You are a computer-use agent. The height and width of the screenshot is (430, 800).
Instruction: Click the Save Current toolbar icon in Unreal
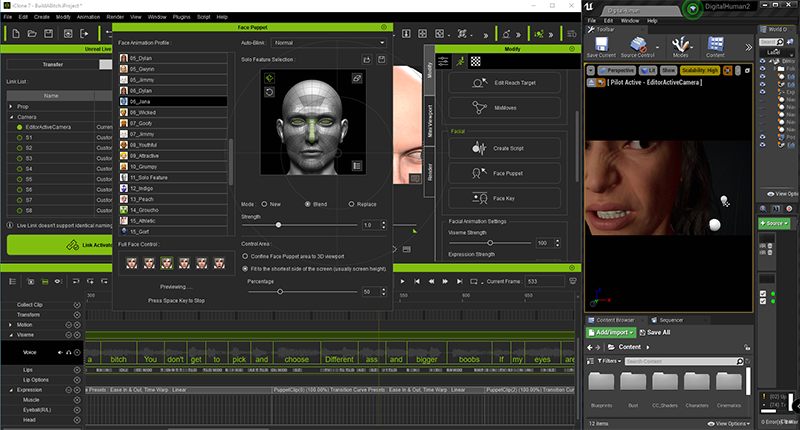click(601, 46)
